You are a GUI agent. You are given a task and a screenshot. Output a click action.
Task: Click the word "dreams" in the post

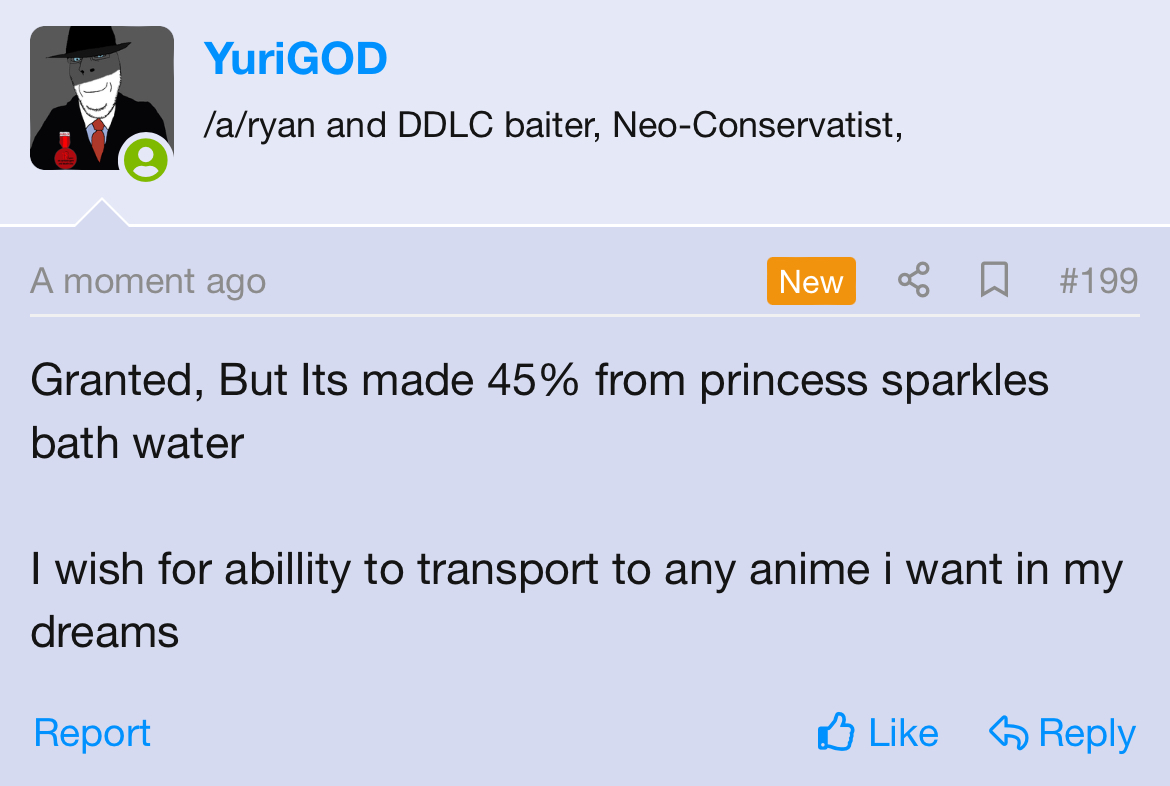105,632
